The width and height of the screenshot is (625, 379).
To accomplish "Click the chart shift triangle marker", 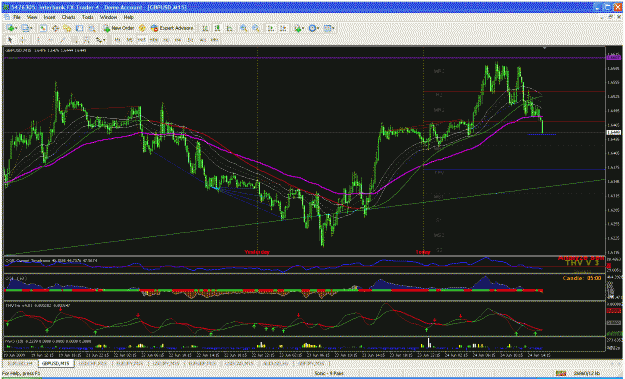I will (x=545, y=48).
